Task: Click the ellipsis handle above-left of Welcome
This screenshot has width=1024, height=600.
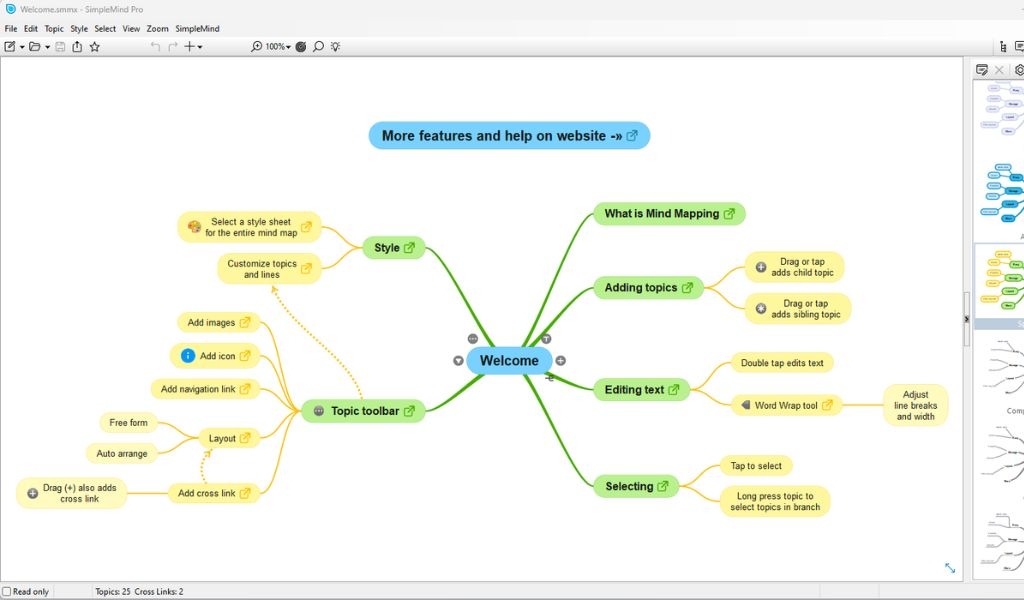Action: pyautogui.click(x=473, y=338)
